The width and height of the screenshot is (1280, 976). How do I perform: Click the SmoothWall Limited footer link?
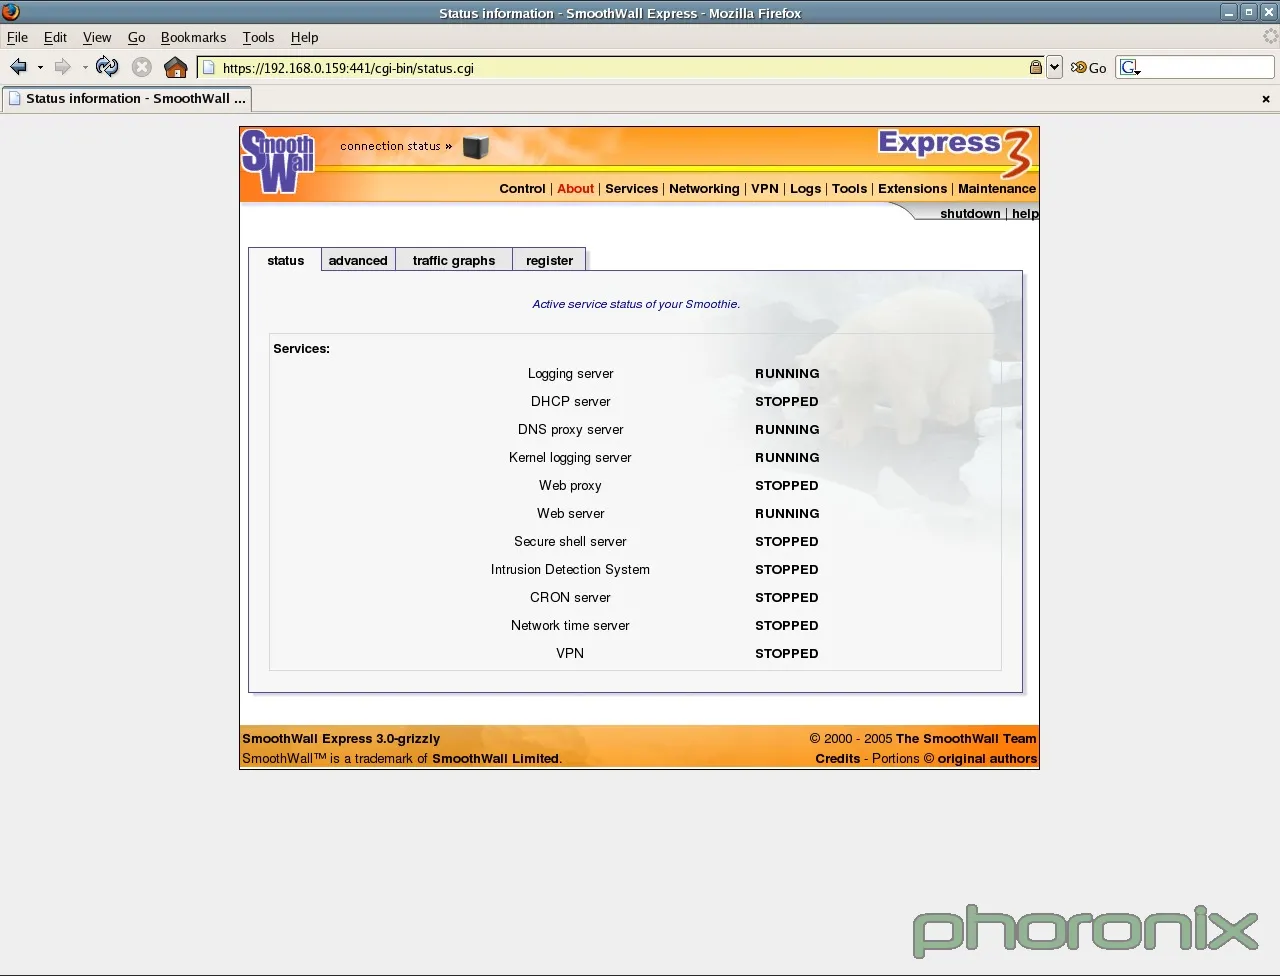[x=495, y=758]
